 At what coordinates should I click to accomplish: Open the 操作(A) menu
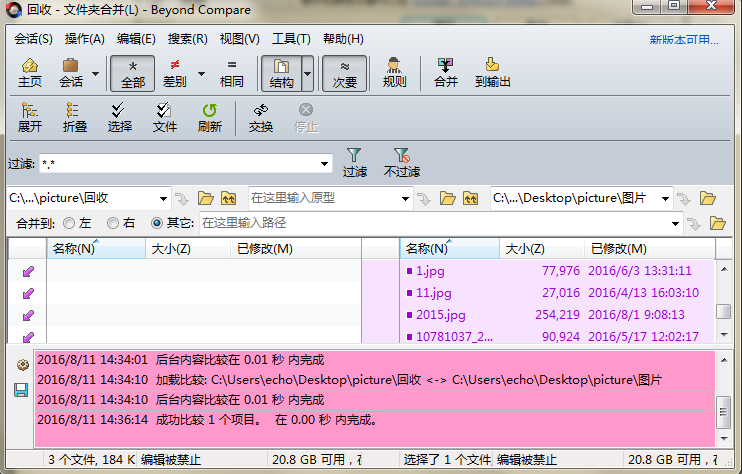click(84, 39)
